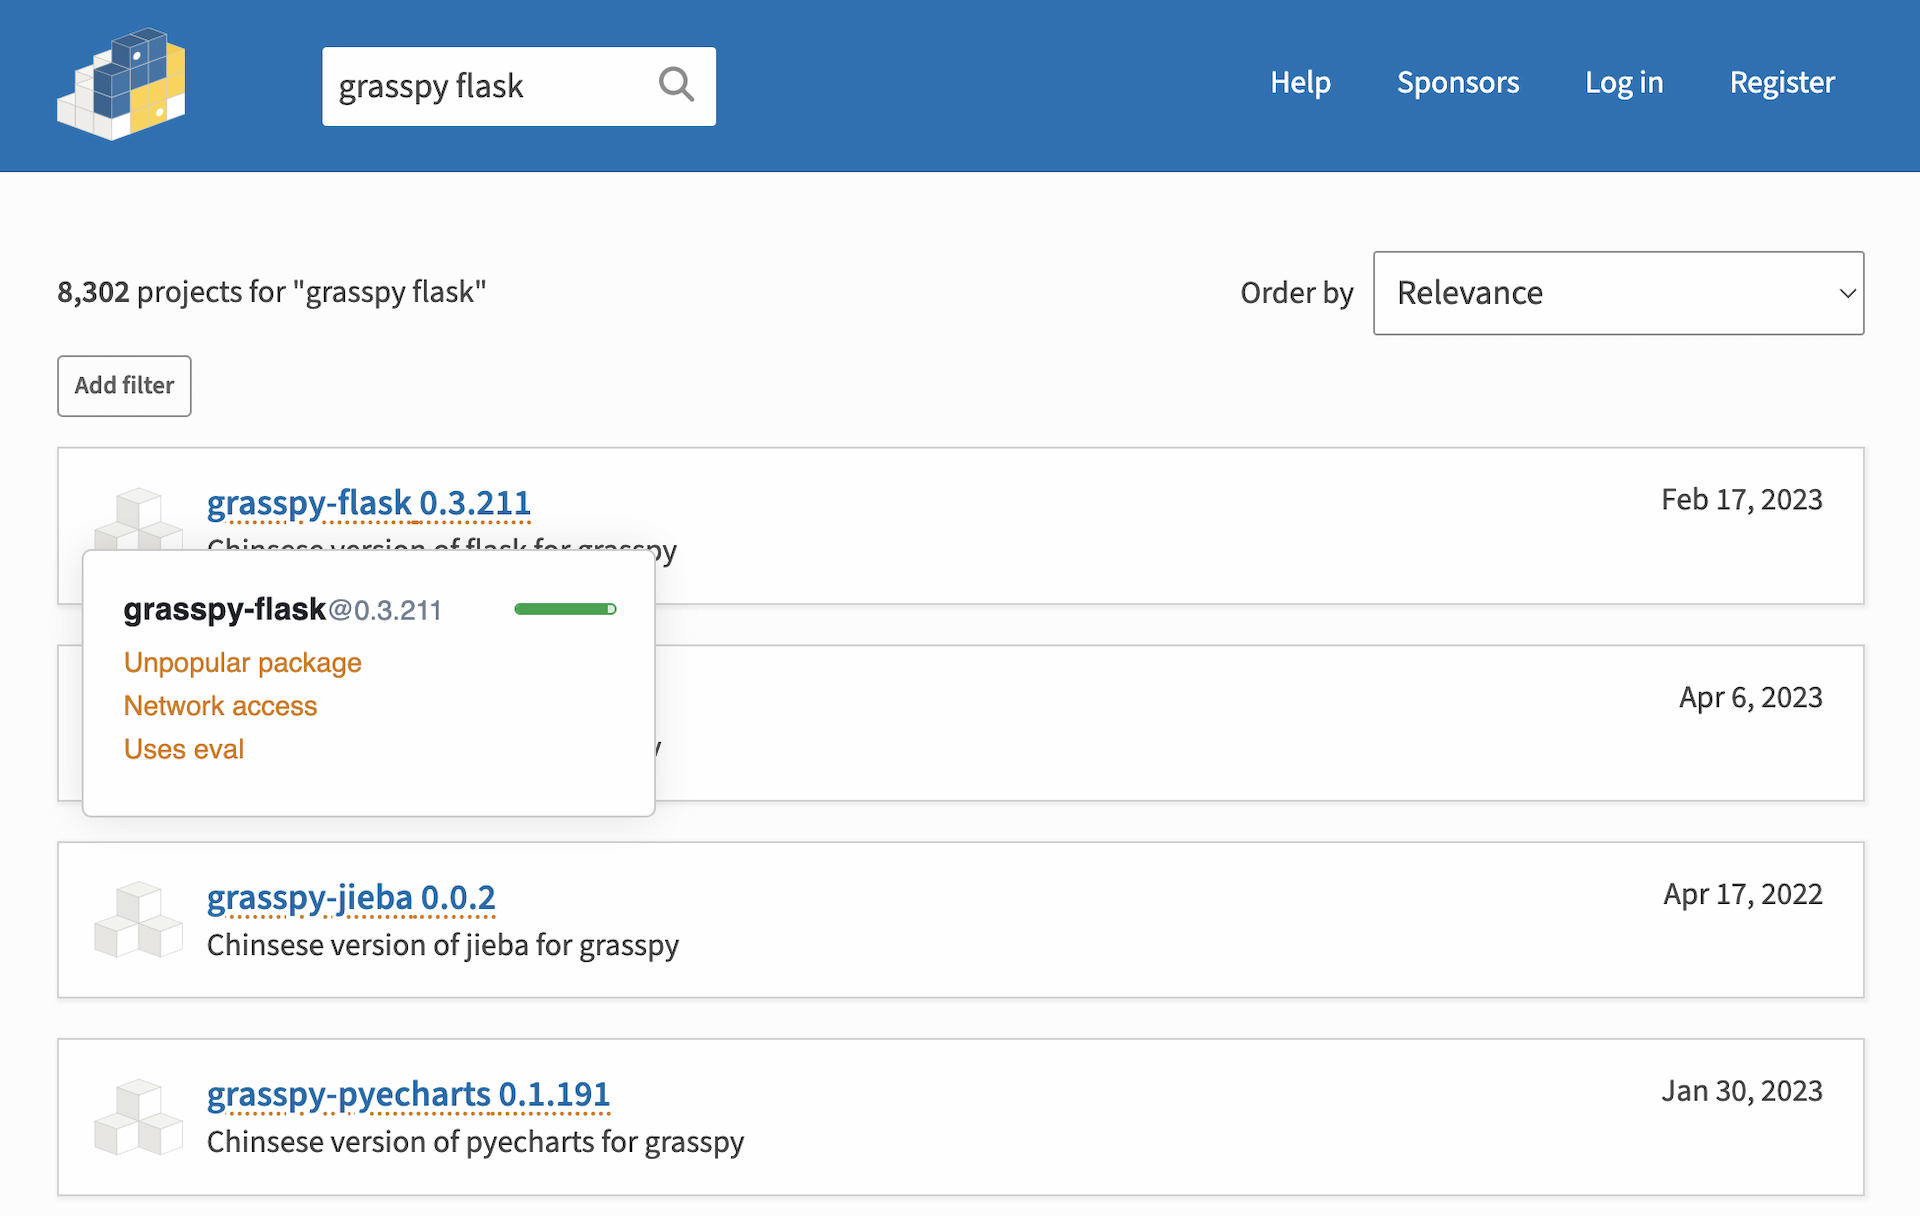Click the Order by label
1920x1216 pixels.
(1297, 293)
